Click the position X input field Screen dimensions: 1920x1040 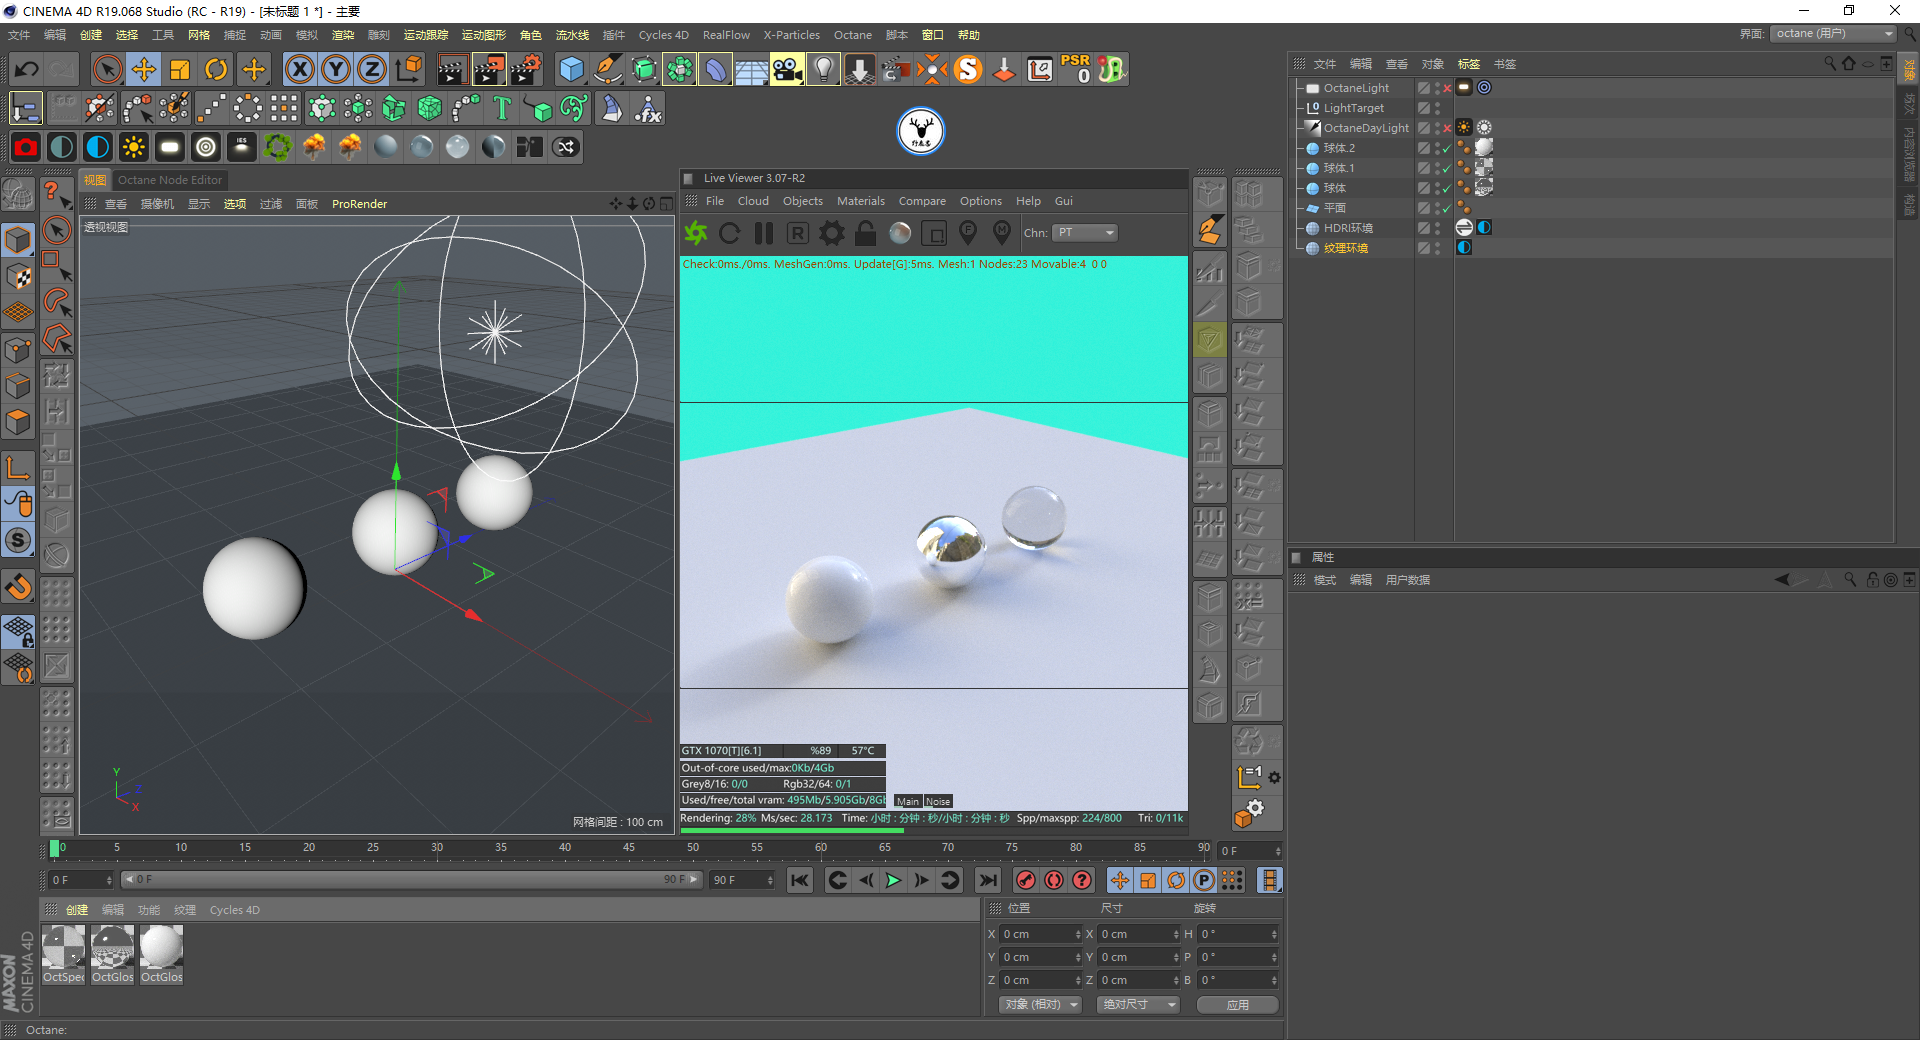(1041, 934)
